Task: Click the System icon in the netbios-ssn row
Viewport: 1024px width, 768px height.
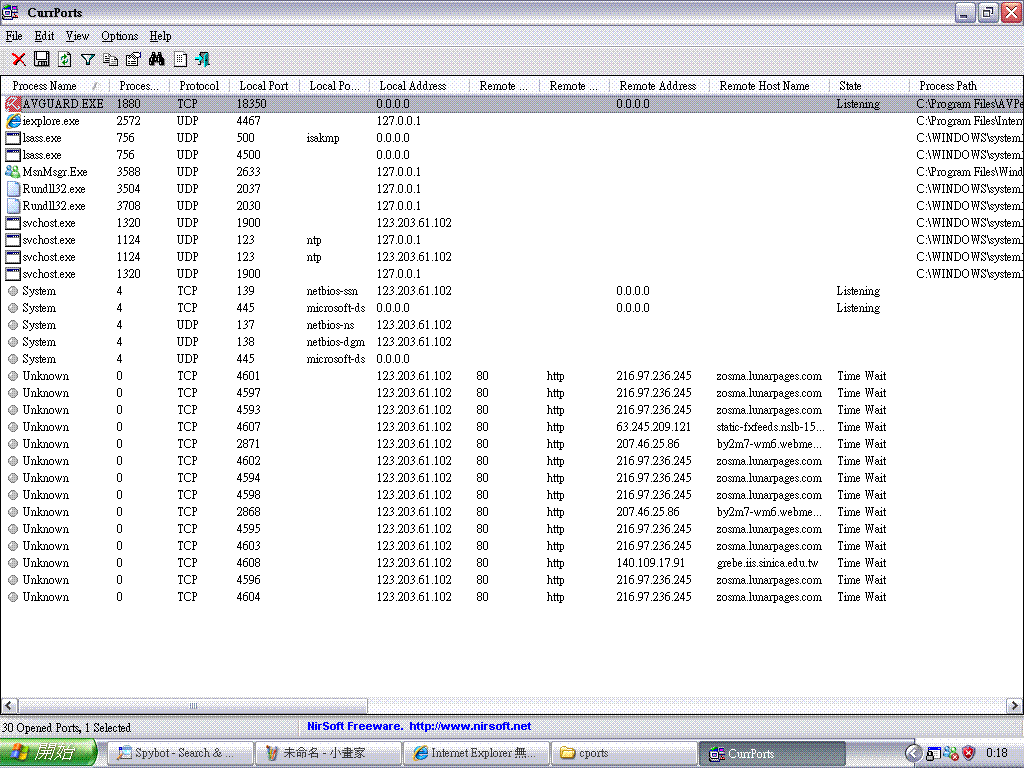Action: click(12, 291)
